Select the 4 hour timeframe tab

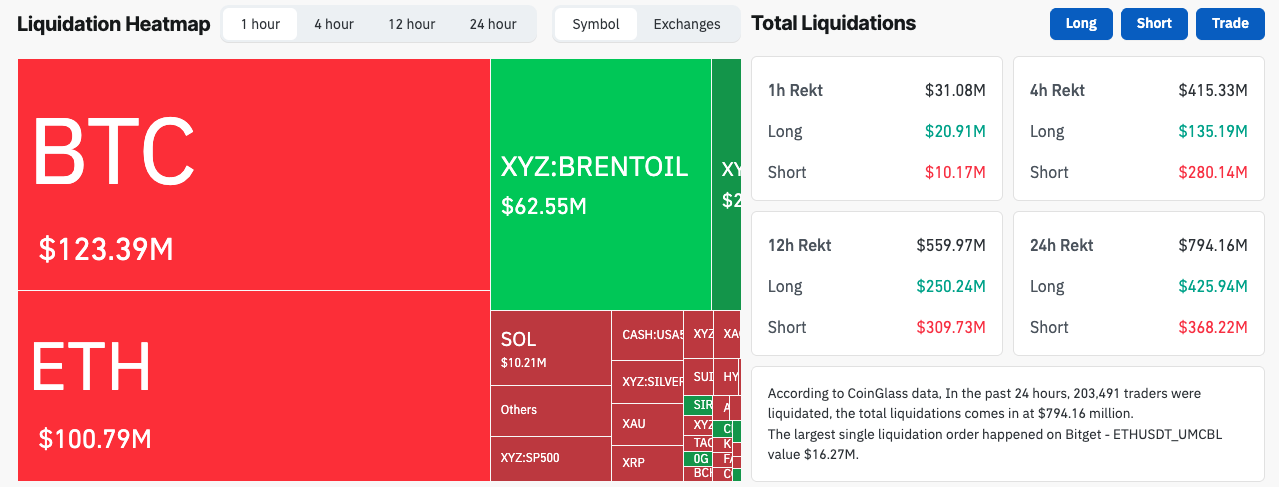[x=334, y=24]
